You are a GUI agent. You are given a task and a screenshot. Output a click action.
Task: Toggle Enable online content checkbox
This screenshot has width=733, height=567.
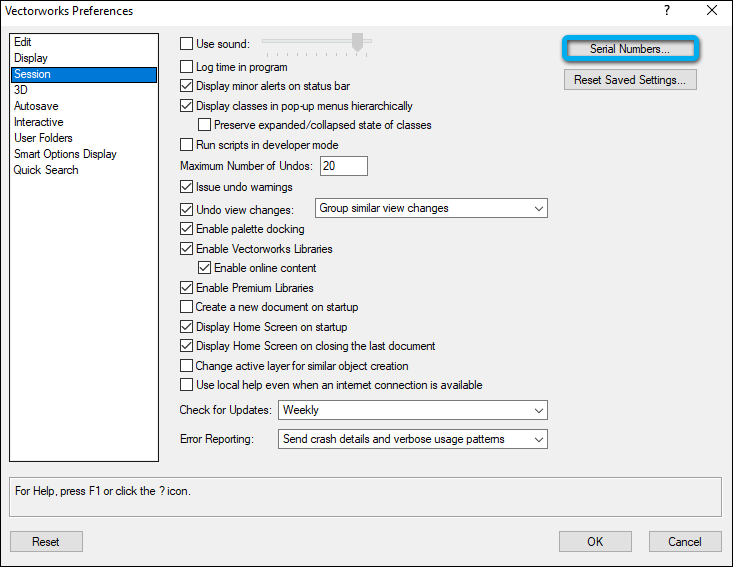(204, 268)
